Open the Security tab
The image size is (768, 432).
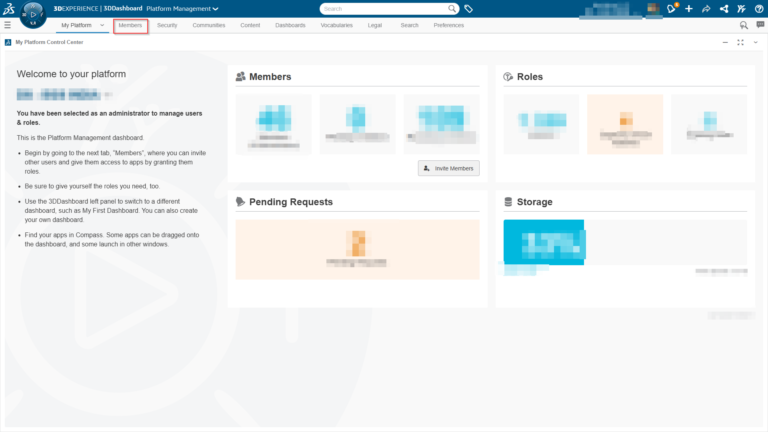[167, 25]
